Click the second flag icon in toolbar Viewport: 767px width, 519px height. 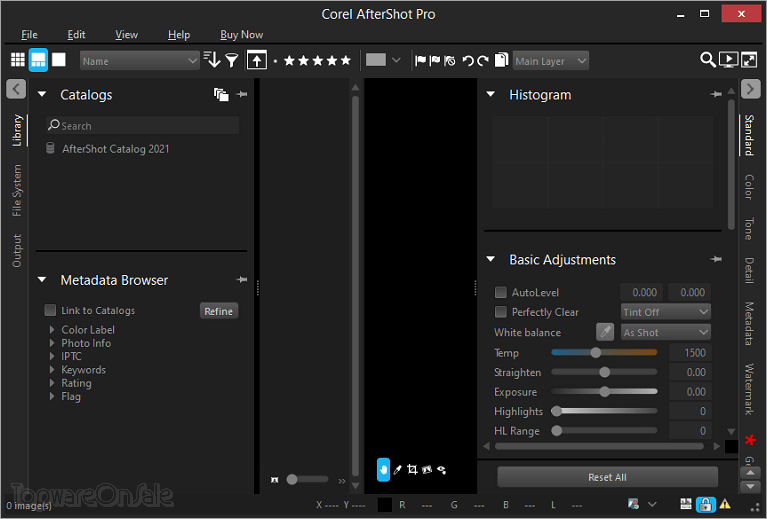pos(434,60)
